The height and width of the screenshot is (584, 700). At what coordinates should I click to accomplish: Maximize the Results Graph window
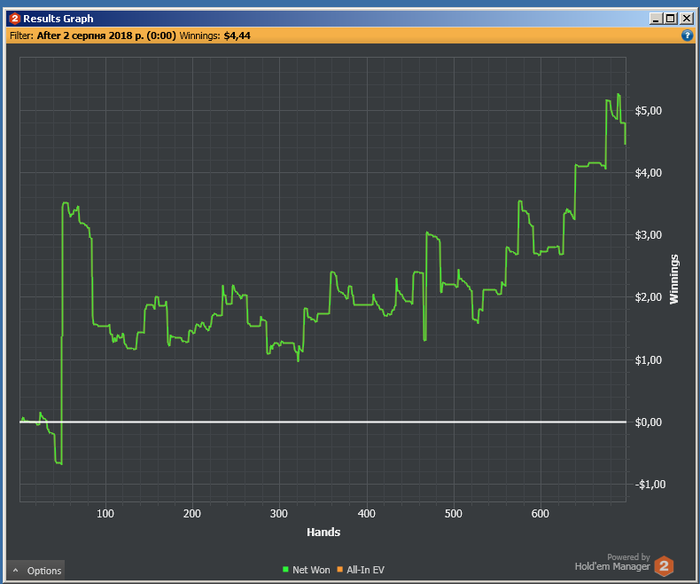point(671,19)
